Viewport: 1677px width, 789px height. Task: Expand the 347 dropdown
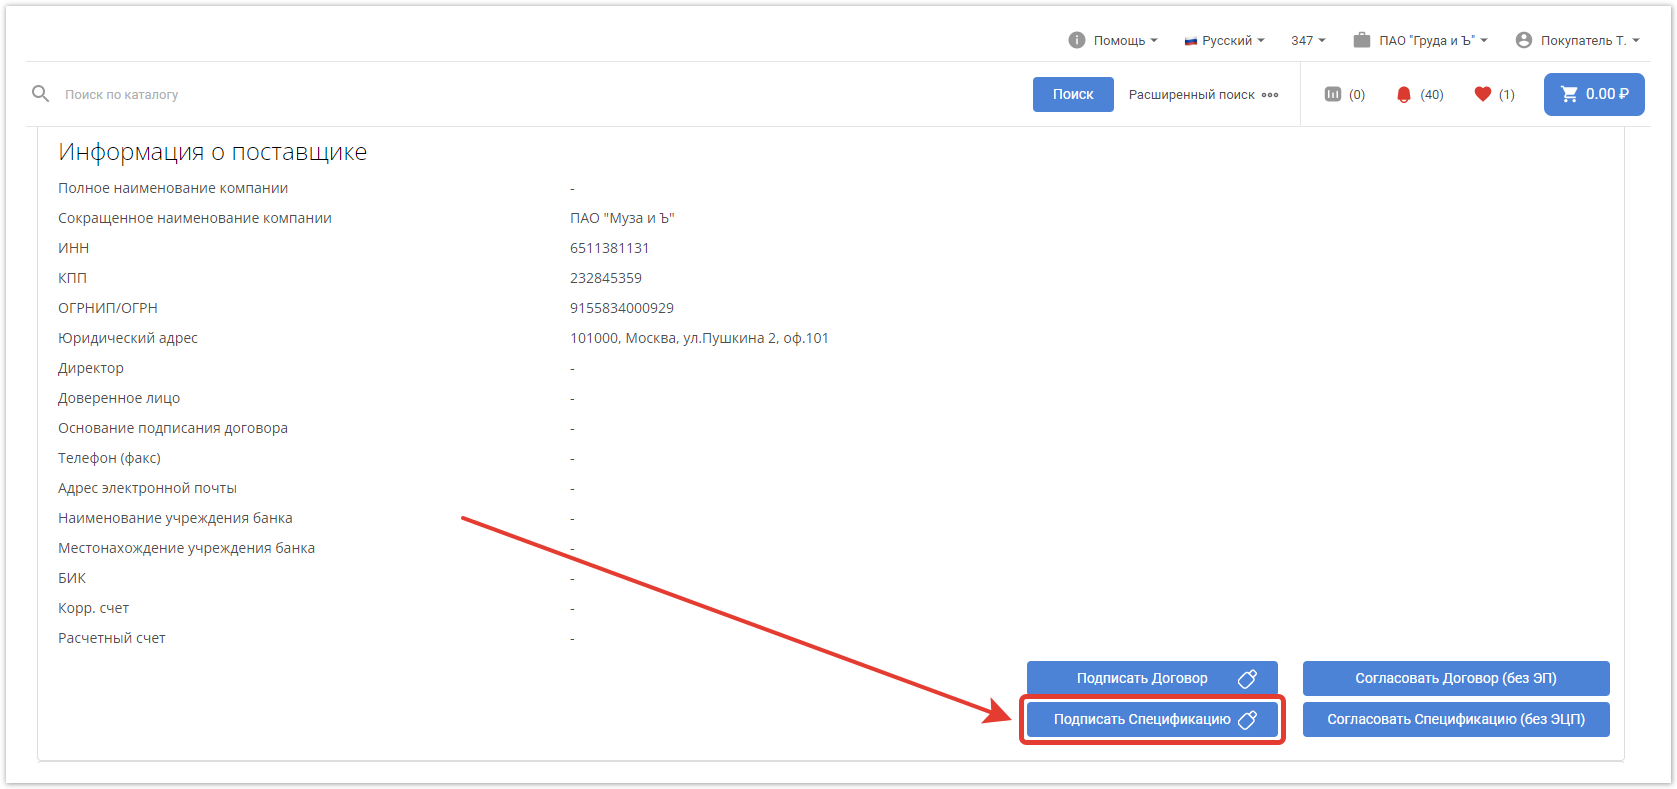[1307, 41]
